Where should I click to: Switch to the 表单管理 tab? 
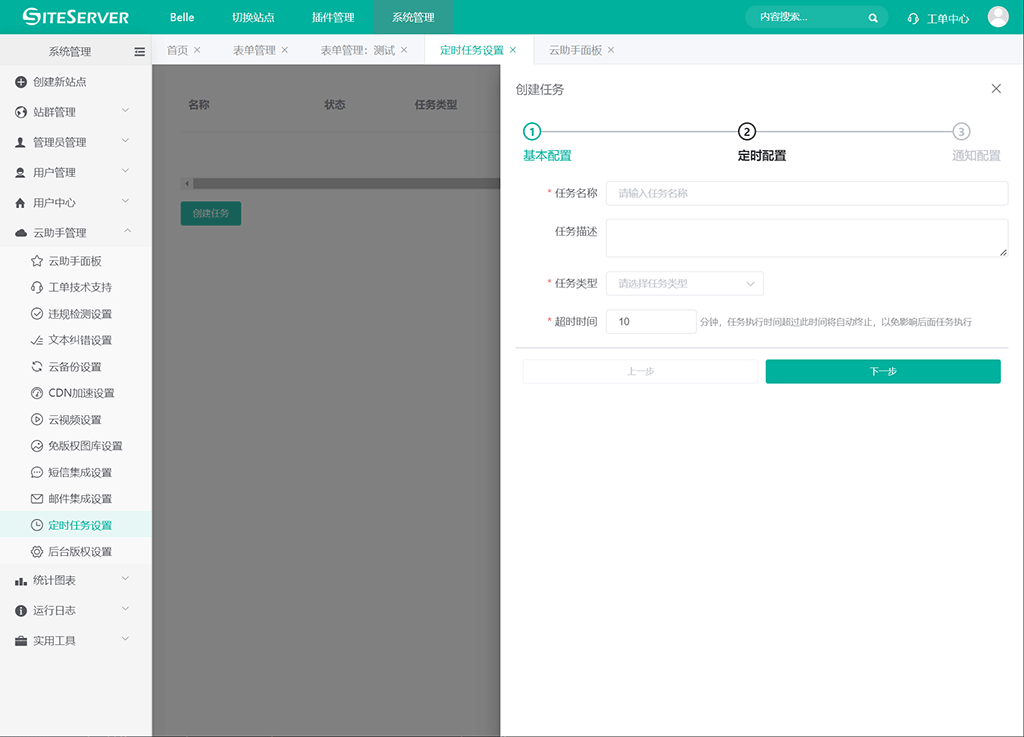[254, 50]
